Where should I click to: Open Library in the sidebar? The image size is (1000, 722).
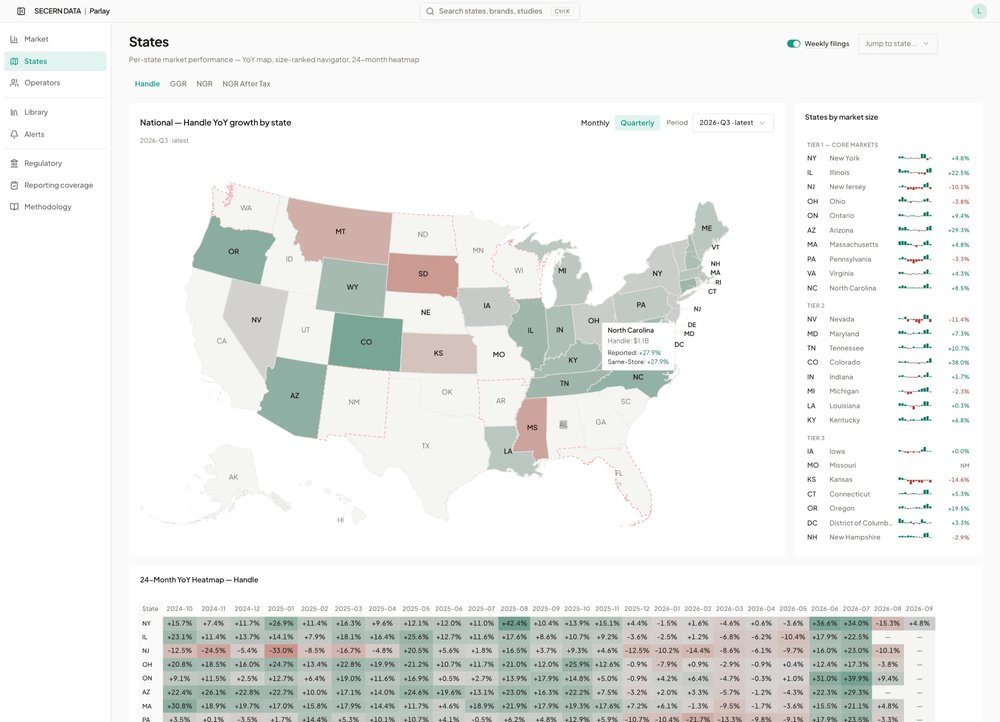55,112
